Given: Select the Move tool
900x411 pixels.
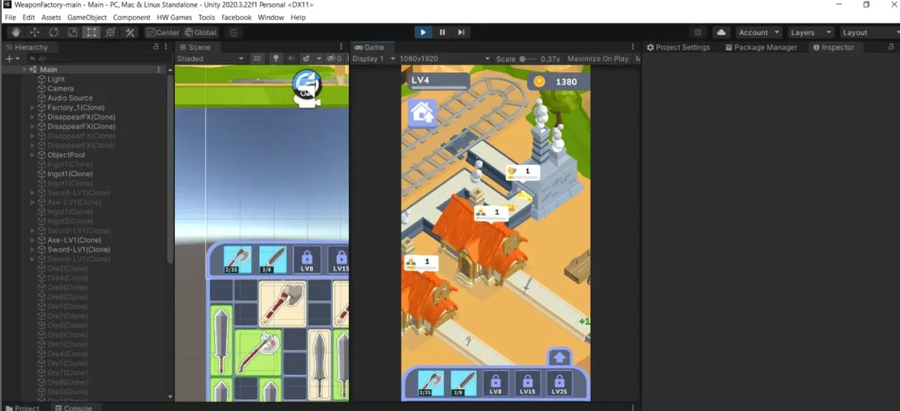Looking at the screenshot, I should coord(34,32).
